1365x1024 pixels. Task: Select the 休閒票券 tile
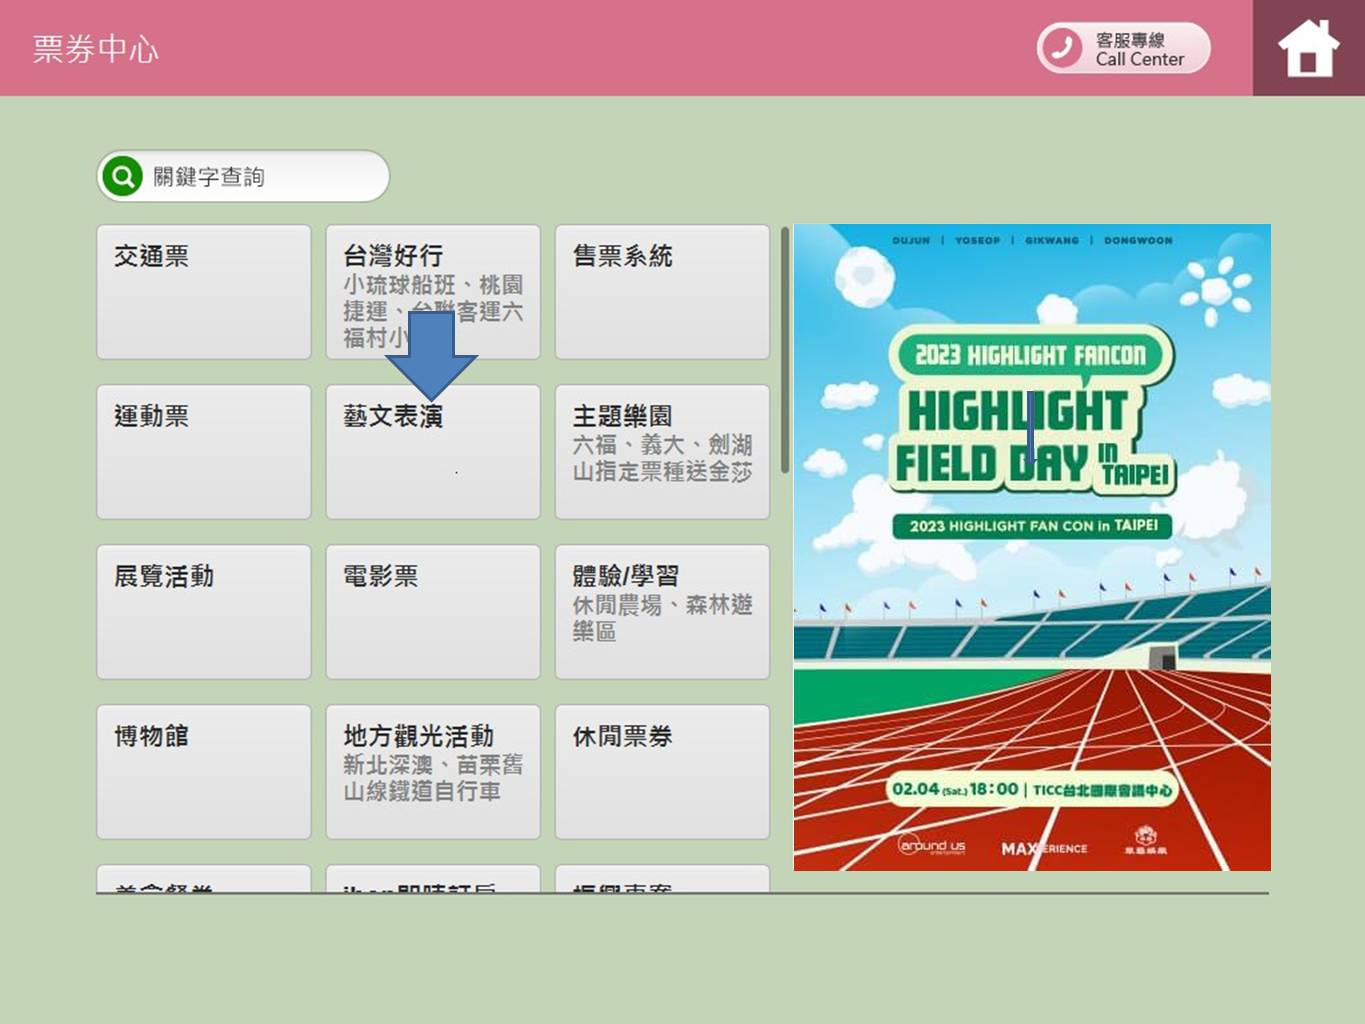(x=662, y=772)
